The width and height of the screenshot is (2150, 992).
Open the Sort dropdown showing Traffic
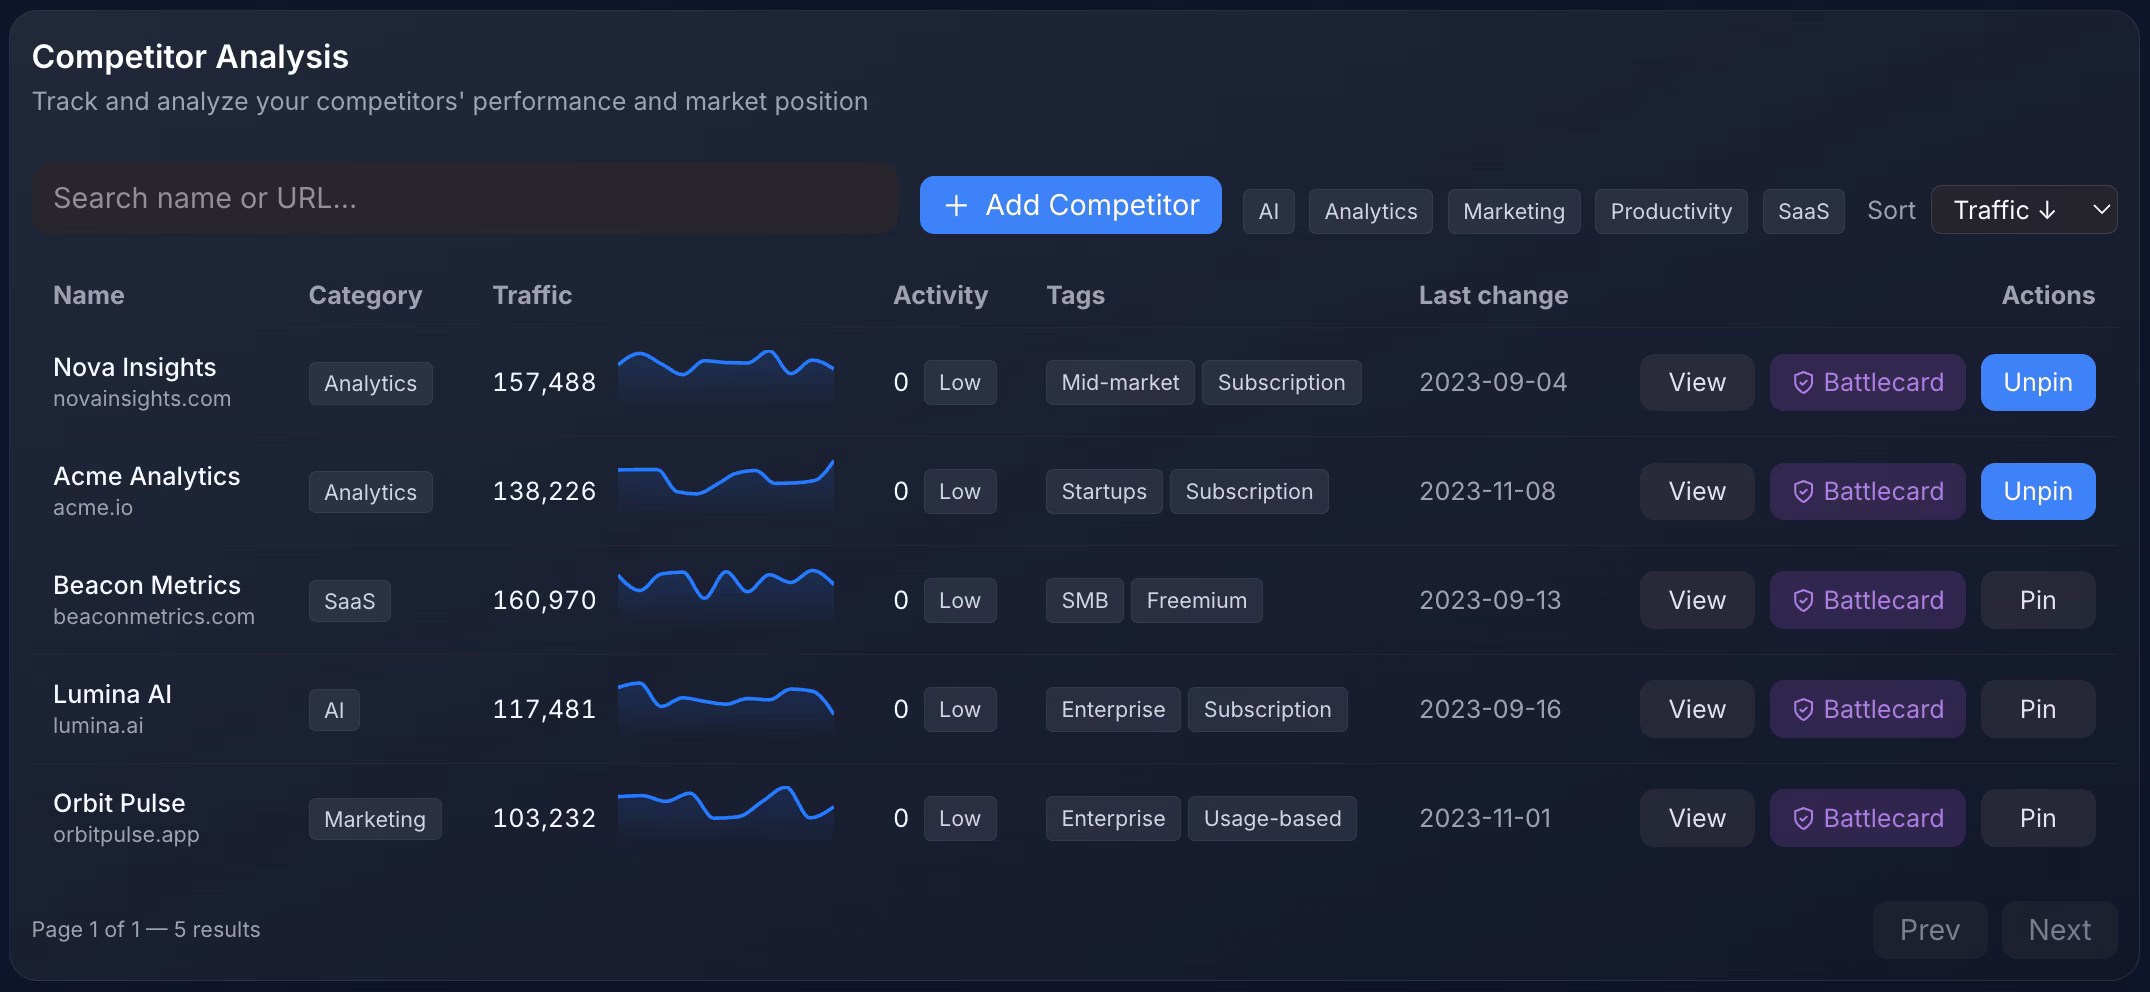point(2010,210)
